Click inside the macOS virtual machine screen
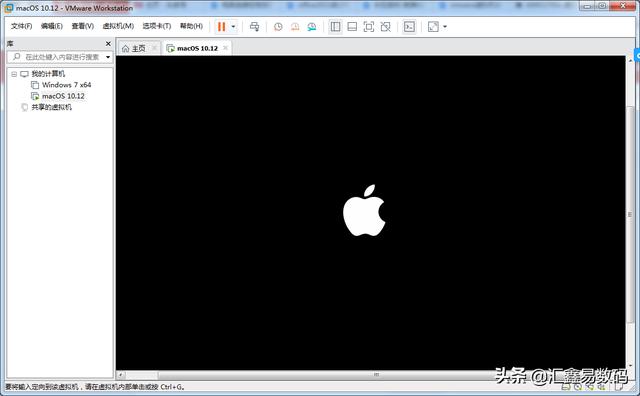 pyautogui.click(x=370, y=213)
